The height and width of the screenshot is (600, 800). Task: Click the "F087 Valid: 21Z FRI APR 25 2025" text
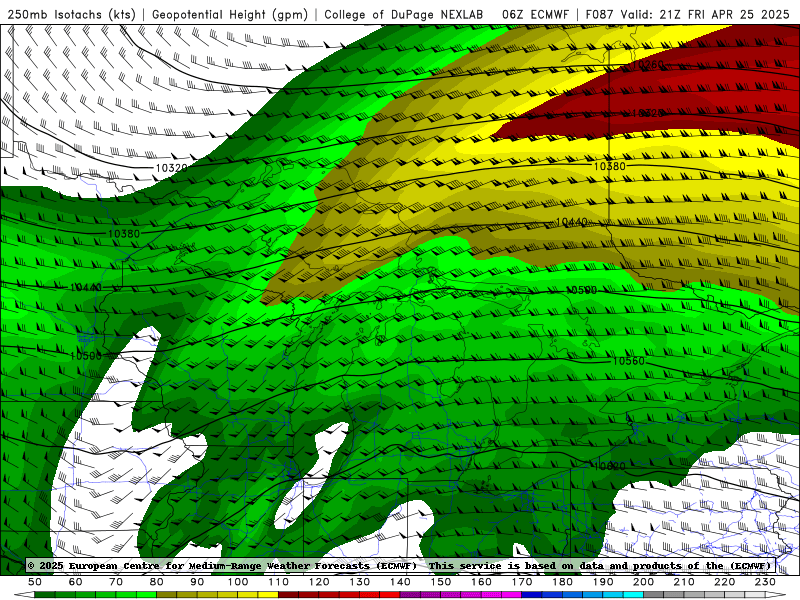687,15
